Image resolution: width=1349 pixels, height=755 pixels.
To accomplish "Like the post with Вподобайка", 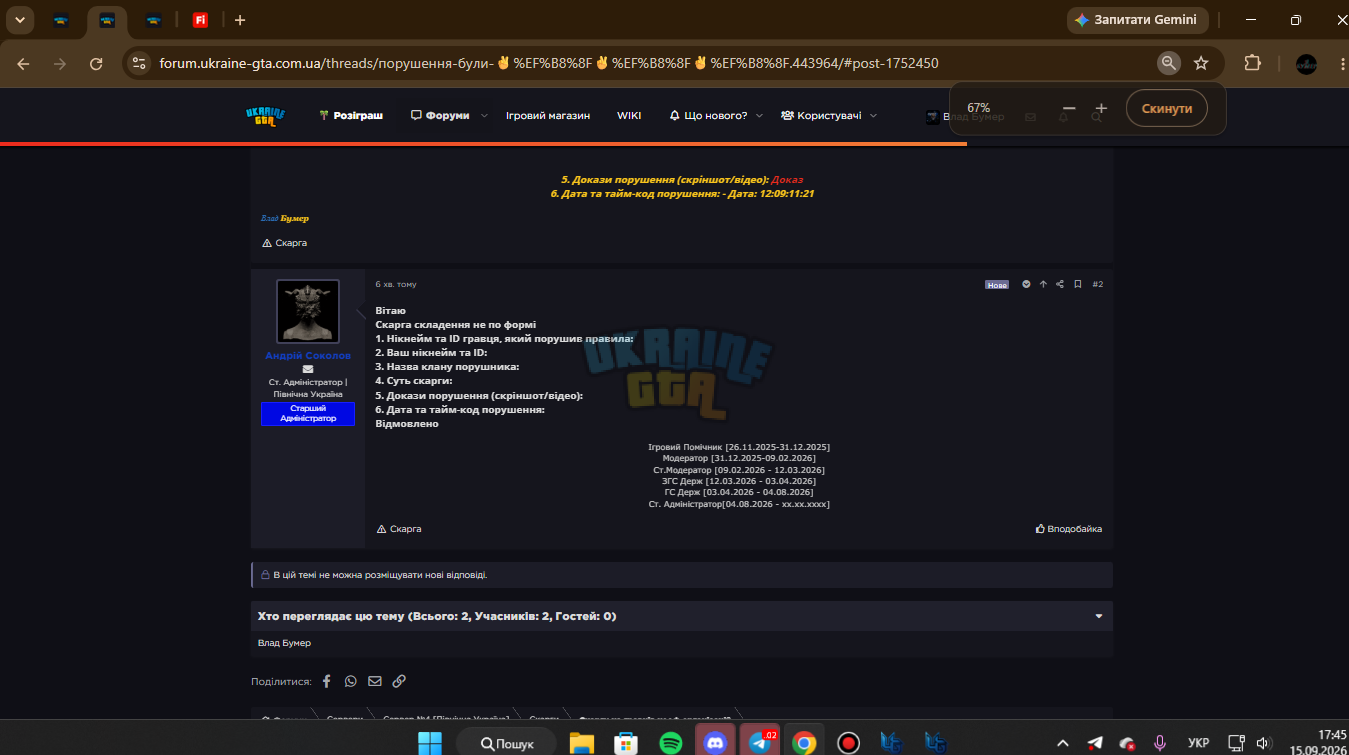I will (1069, 529).
